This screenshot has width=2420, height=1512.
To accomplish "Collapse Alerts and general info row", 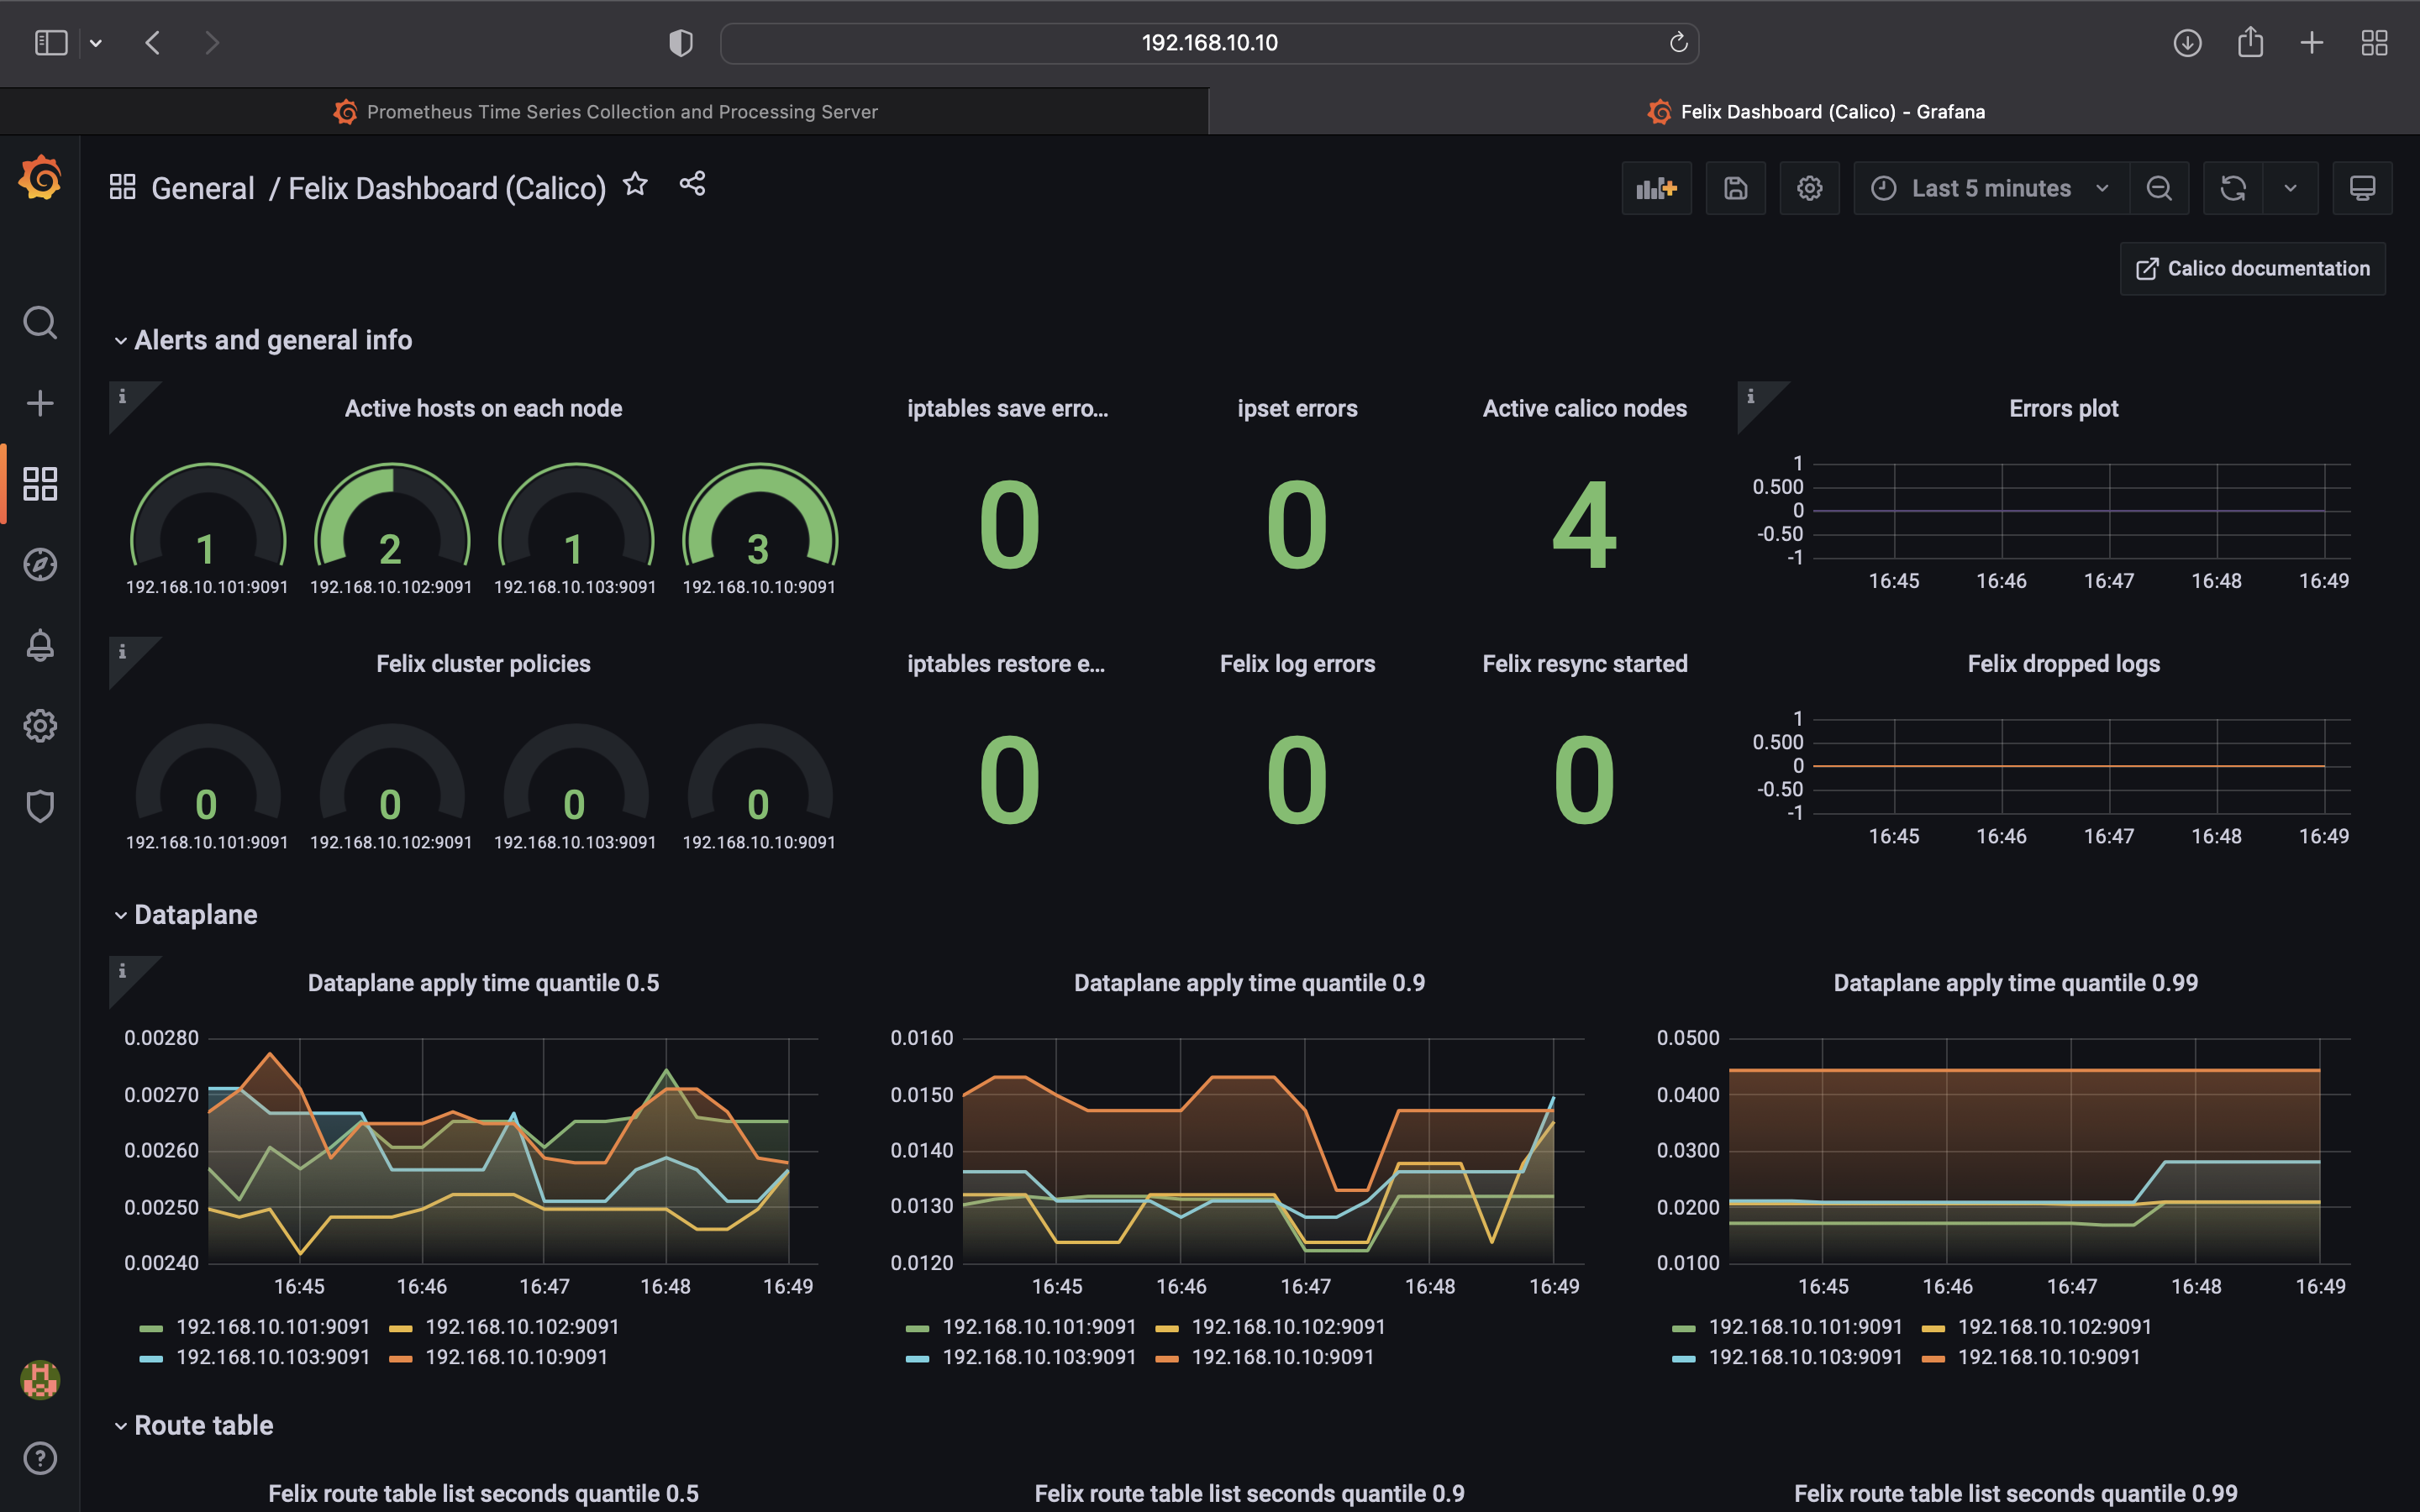I will coord(272,341).
